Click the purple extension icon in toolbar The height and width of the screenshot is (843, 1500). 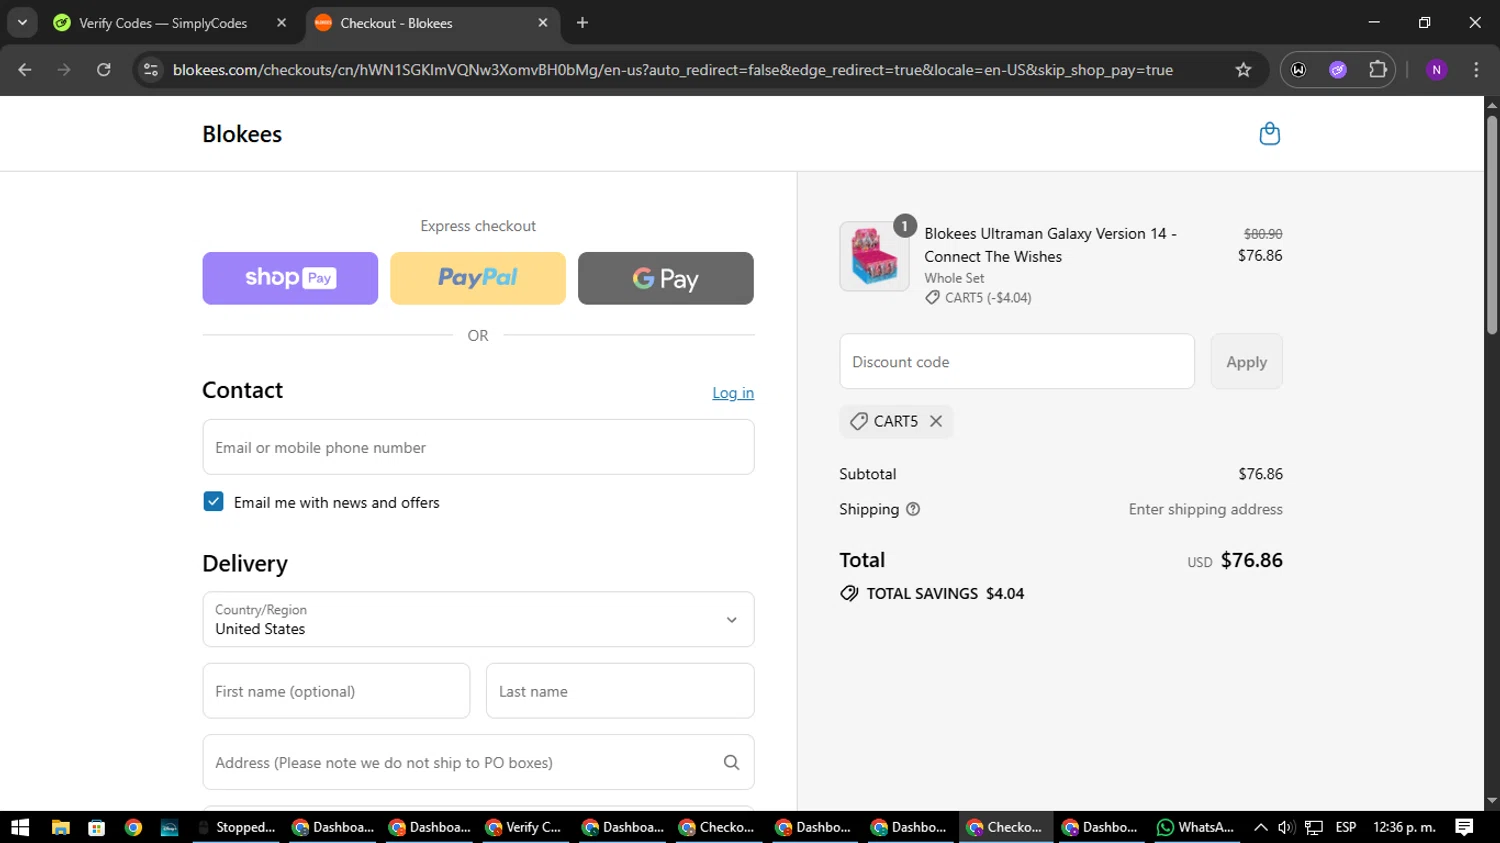click(x=1338, y=70)
